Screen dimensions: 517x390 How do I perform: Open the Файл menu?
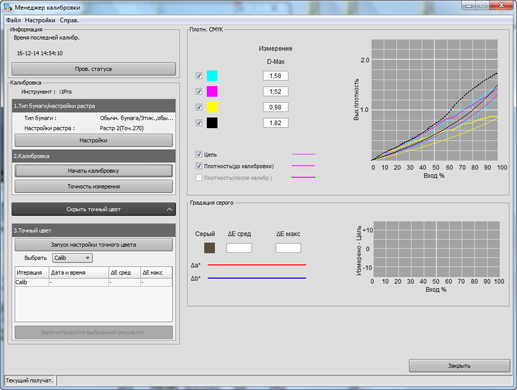click(x=13, y=20)
